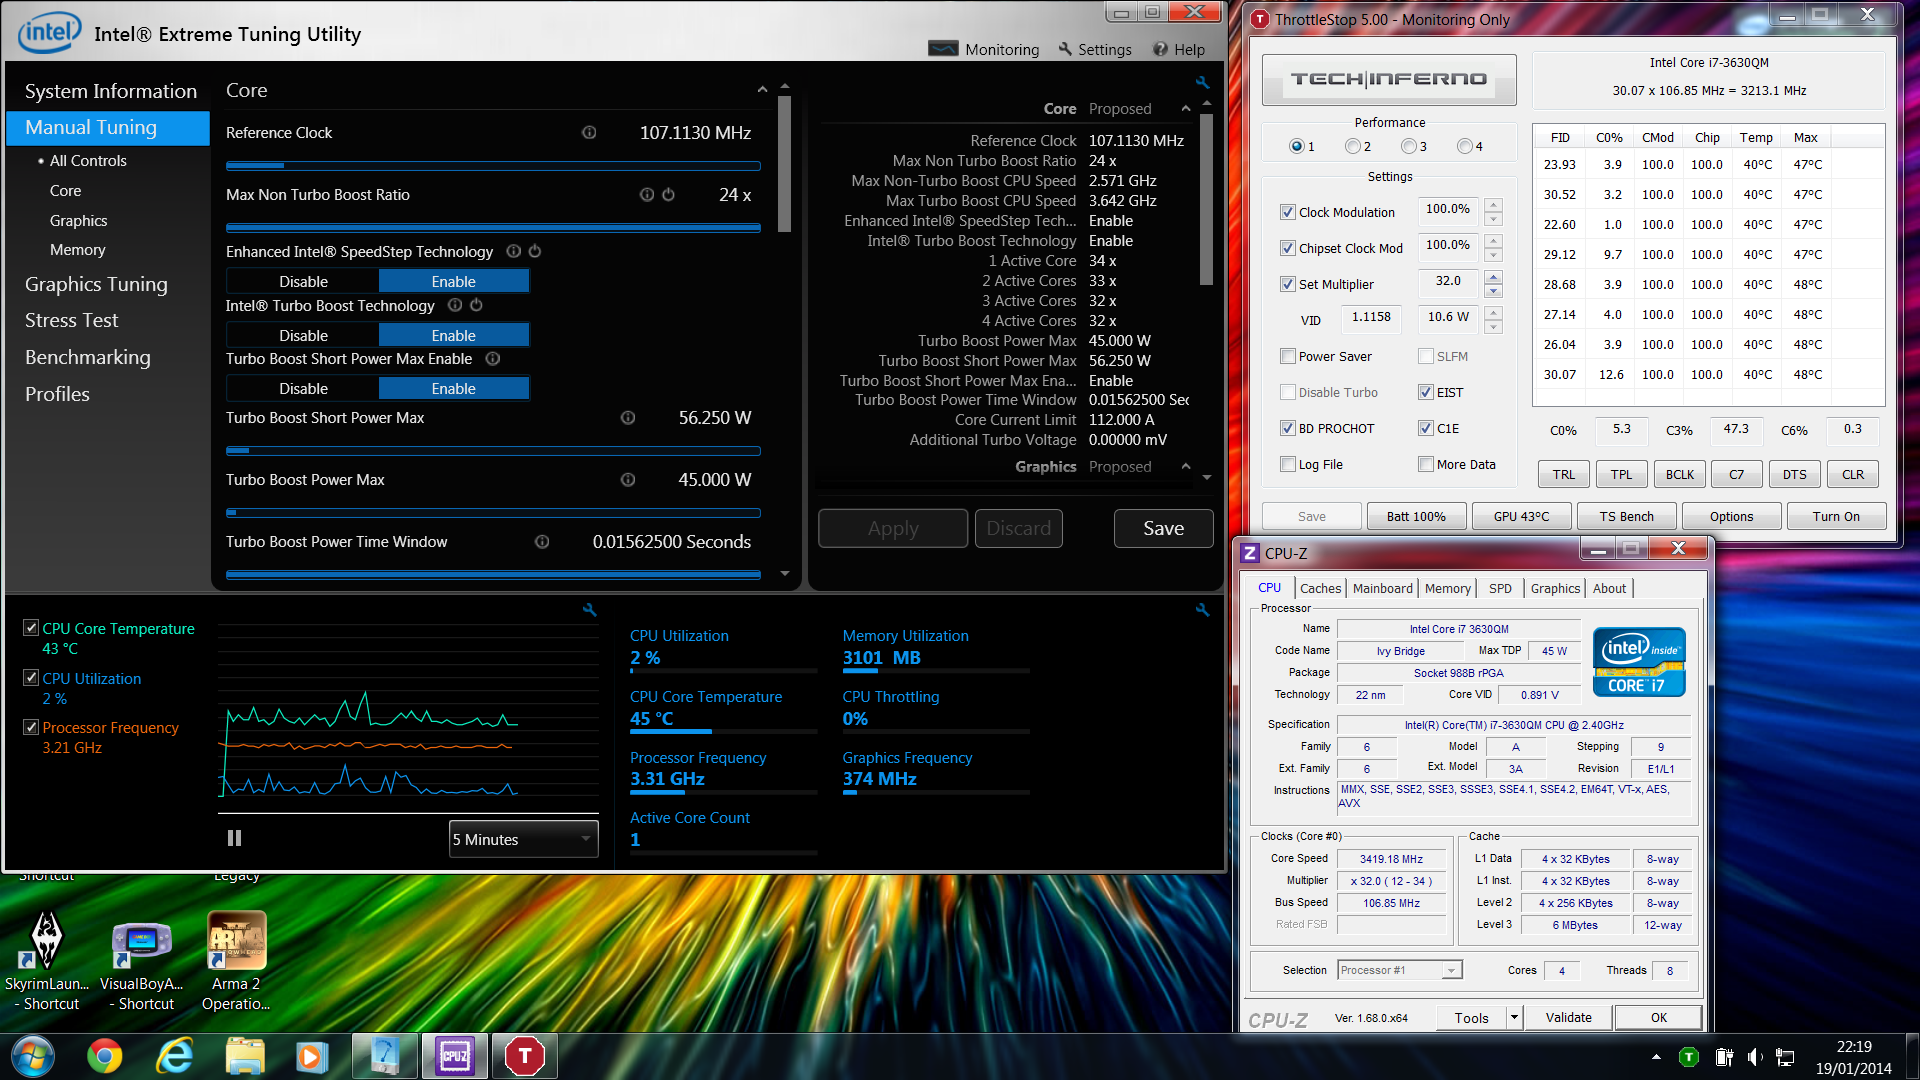Click info icon for Enhanced Intel SpeedStep Technology
This screenshot has height=1080, width=1920.
513,251
